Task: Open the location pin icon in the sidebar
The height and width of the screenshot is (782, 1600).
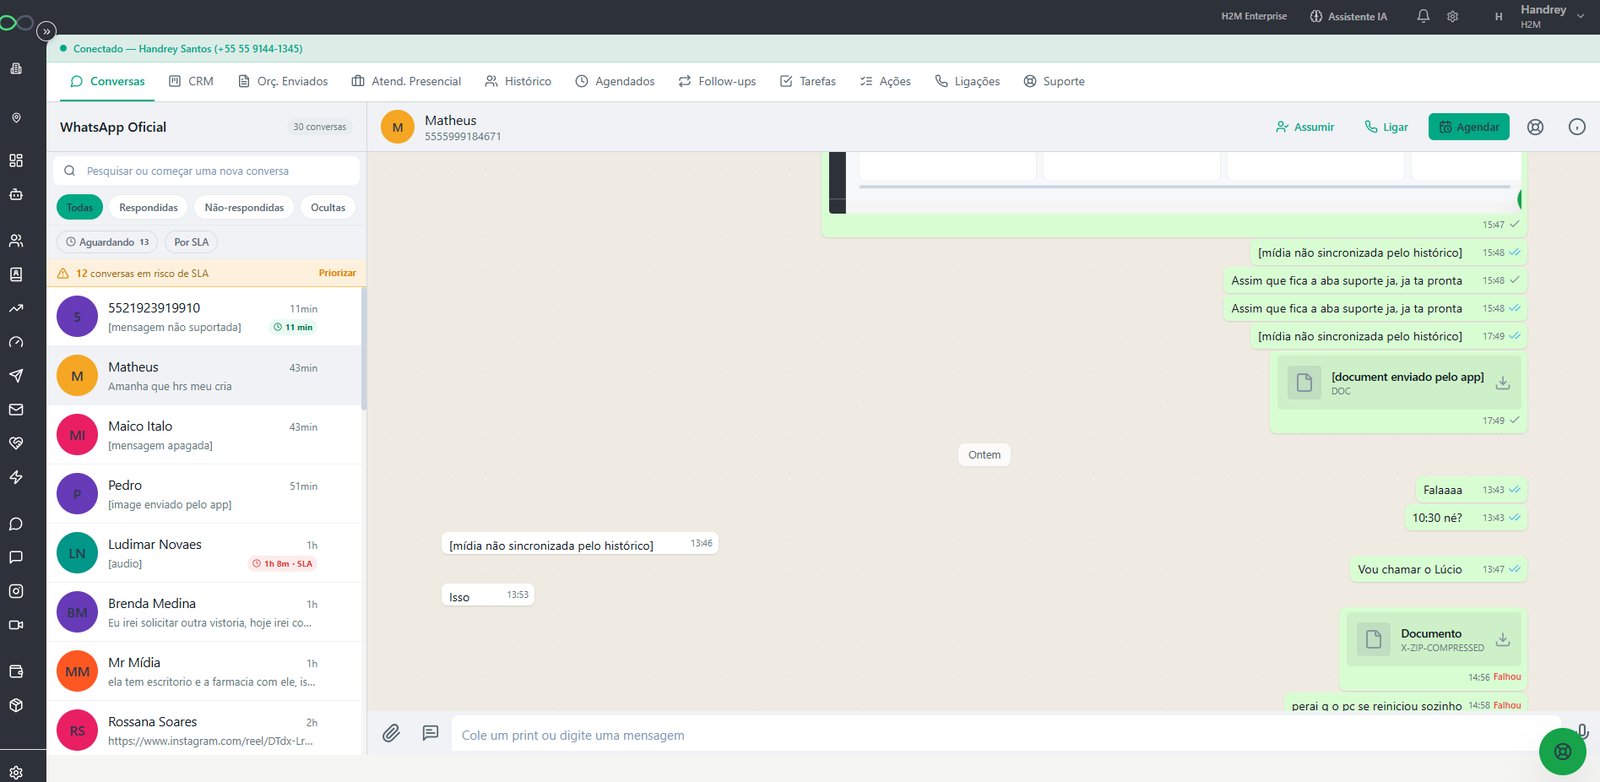Action: click(x=16, y=118)
